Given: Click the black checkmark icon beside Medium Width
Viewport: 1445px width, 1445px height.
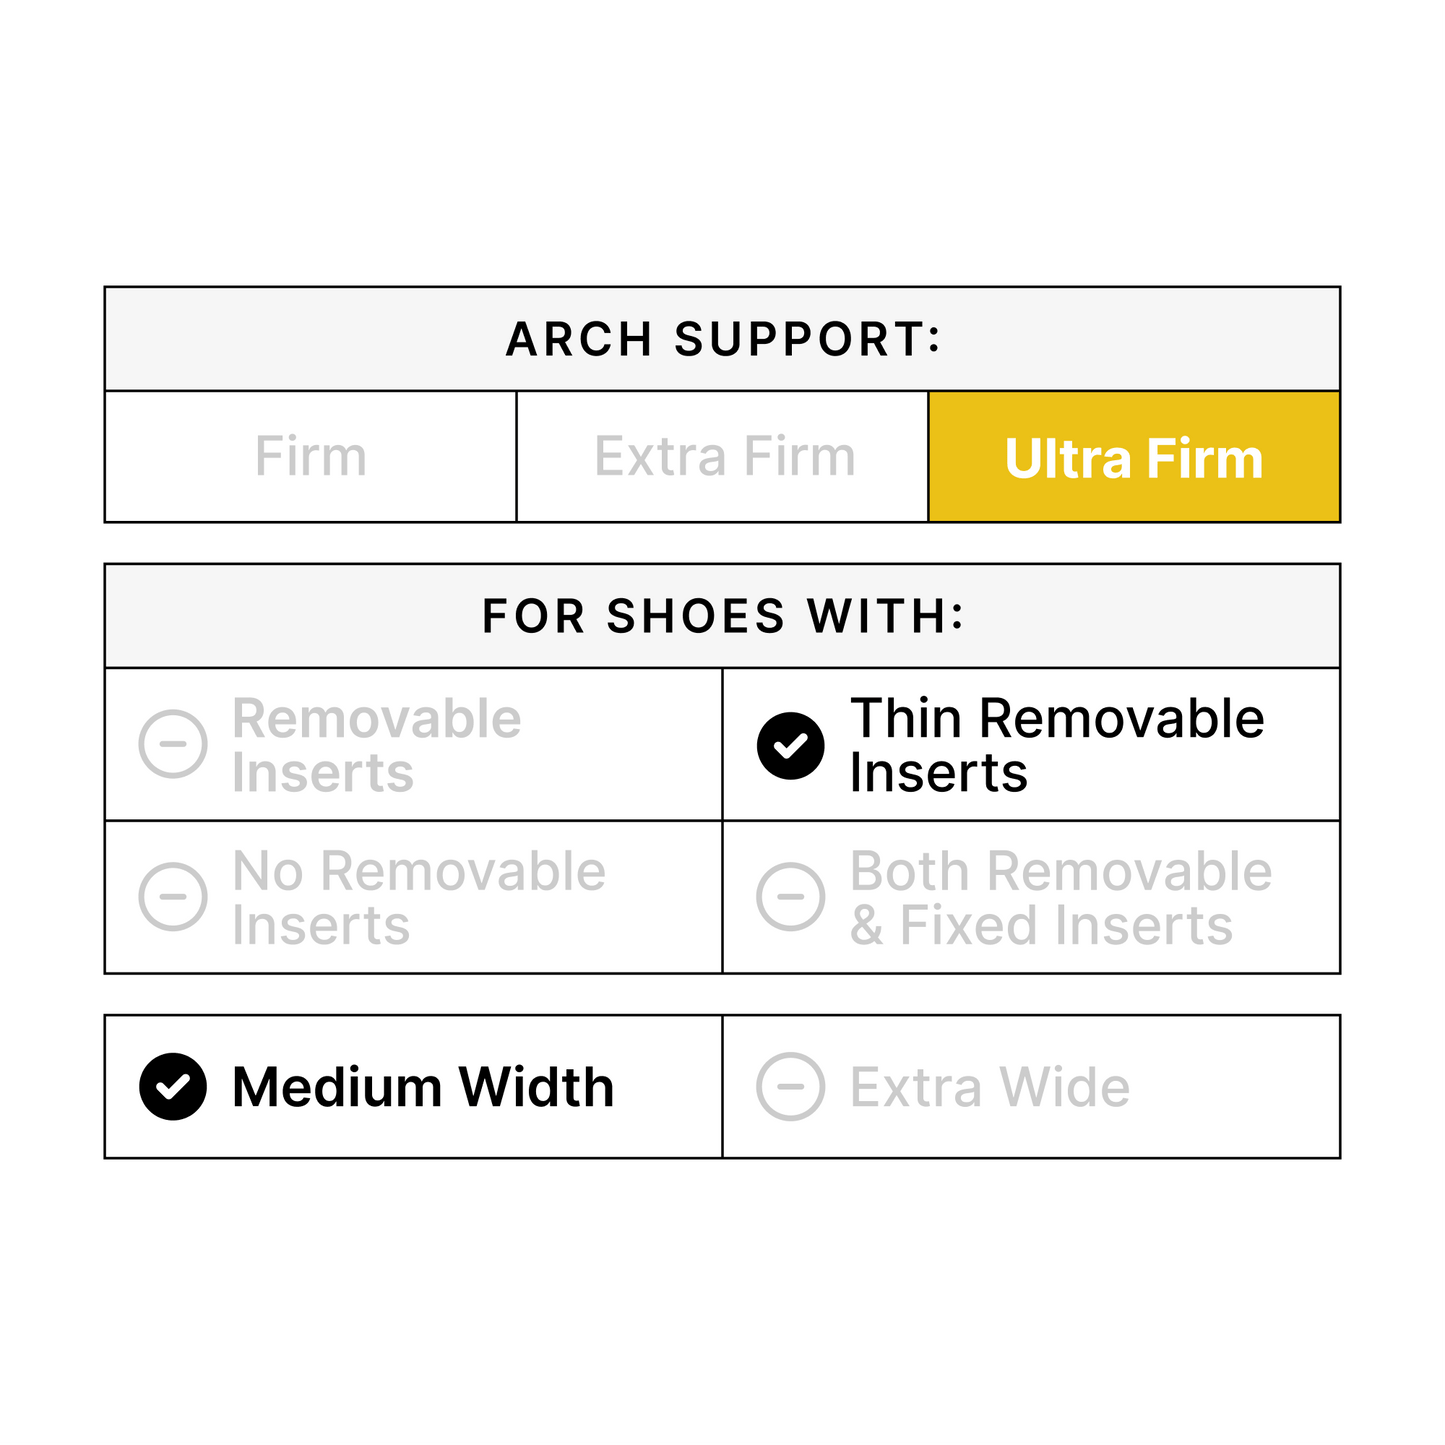Looking at the screenshot, I should coord(173,1087).
